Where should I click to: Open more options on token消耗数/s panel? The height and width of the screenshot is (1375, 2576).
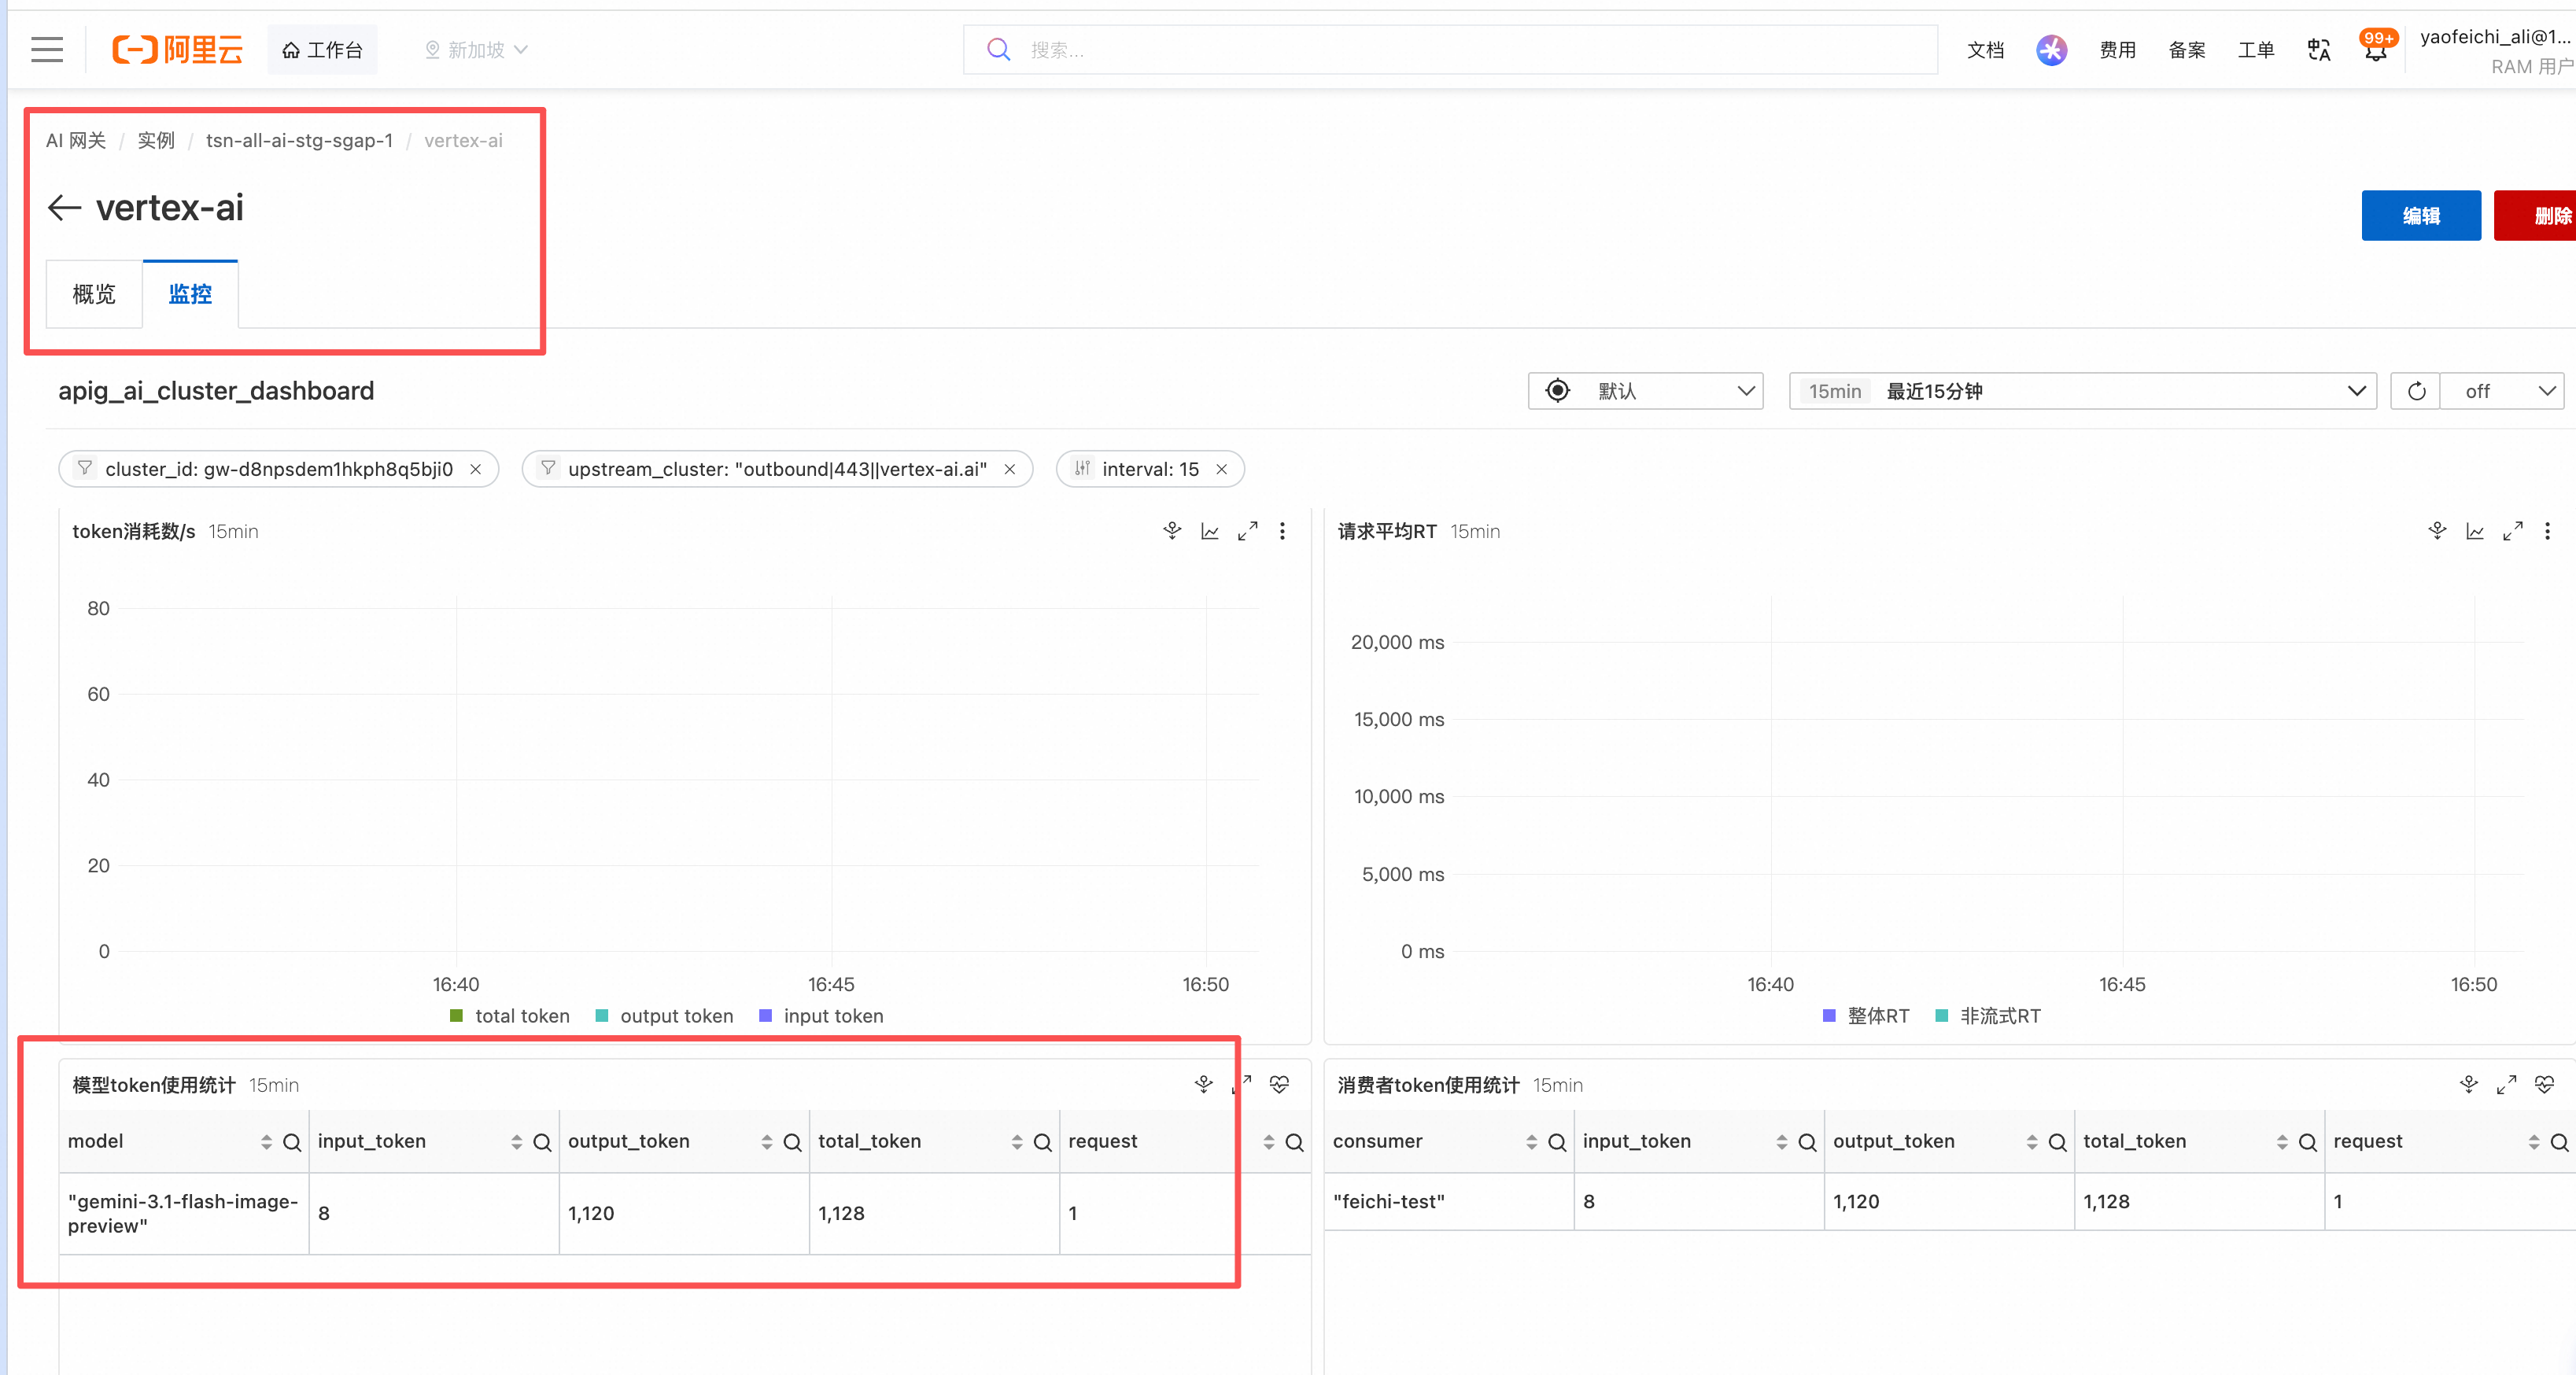(x=1282, y=531)
